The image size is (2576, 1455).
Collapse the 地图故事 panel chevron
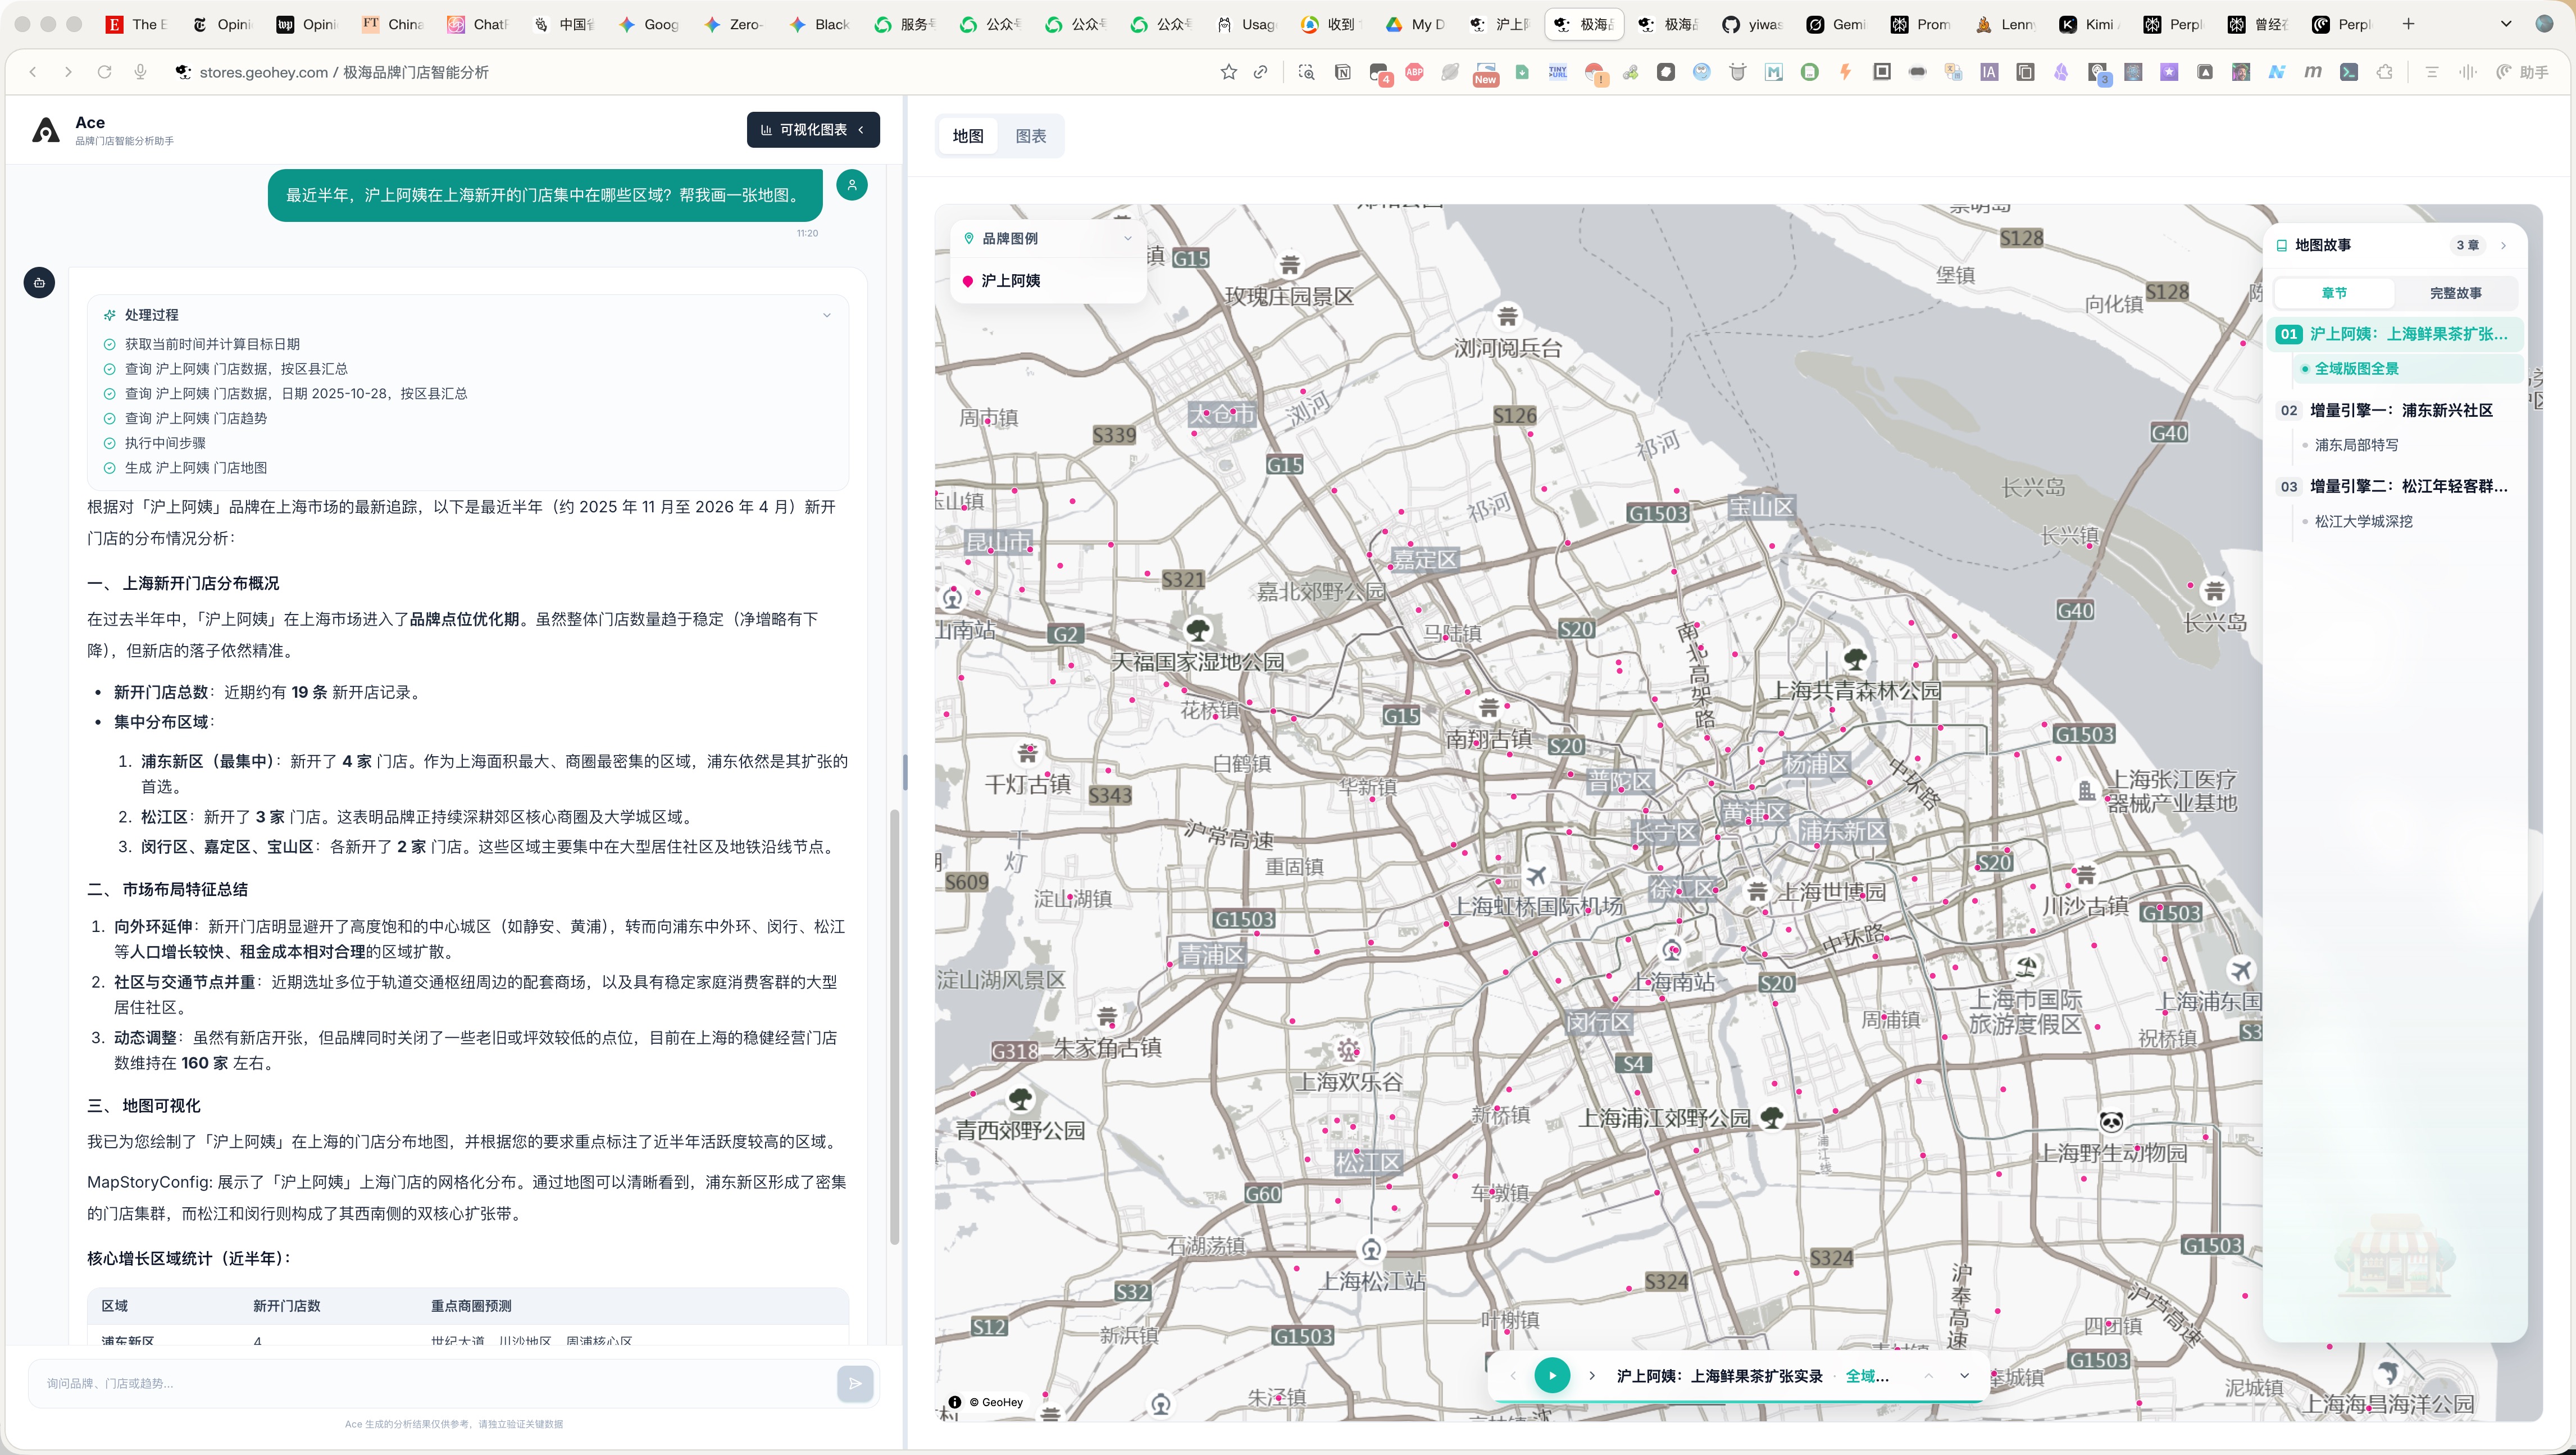(x=2503, y=245)
